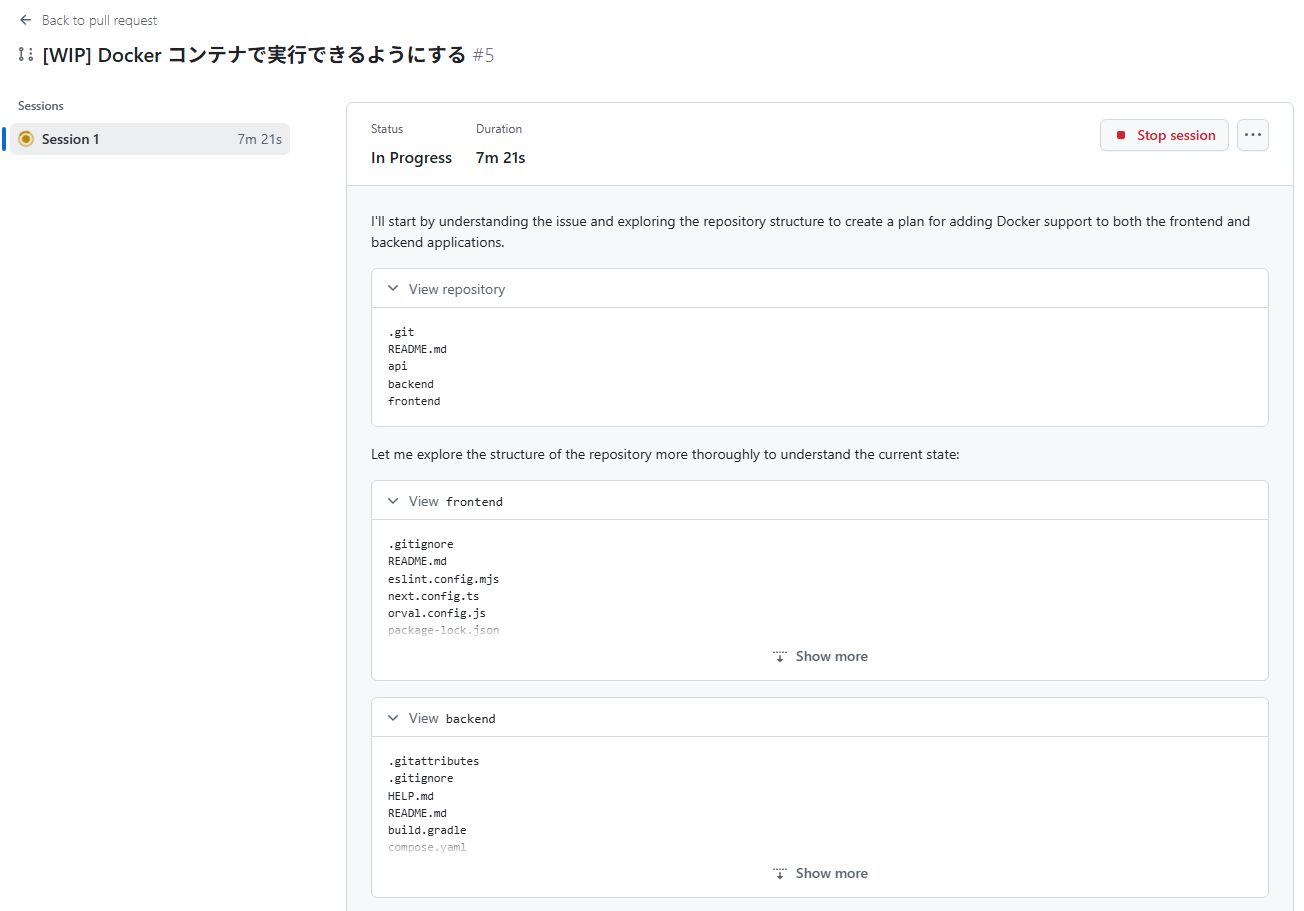The height and width of the screenshot is (911, 1304).
Task: Click the back arrow icon
Action: coord(26,20)
